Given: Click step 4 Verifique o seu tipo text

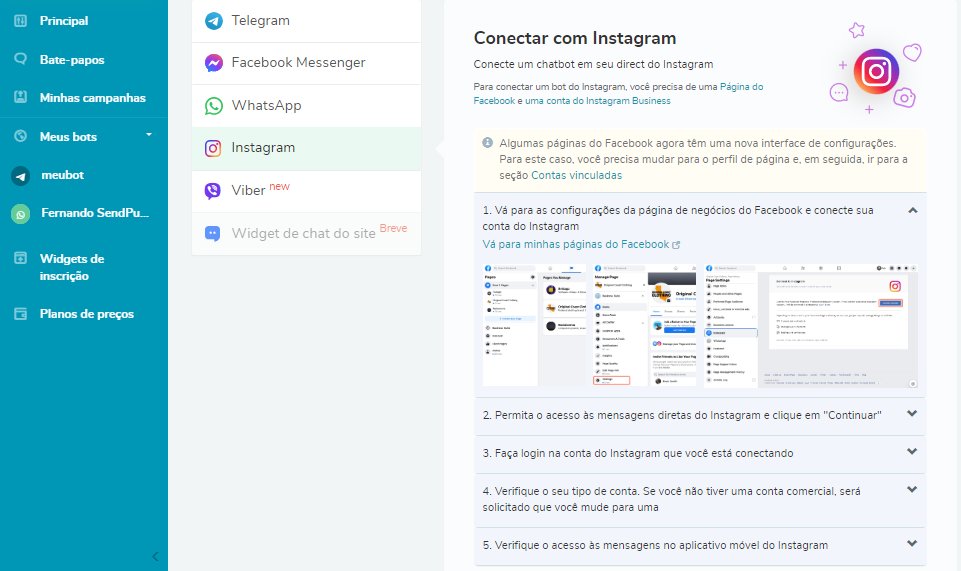Looking at the screenshot, I should (671, 499).
